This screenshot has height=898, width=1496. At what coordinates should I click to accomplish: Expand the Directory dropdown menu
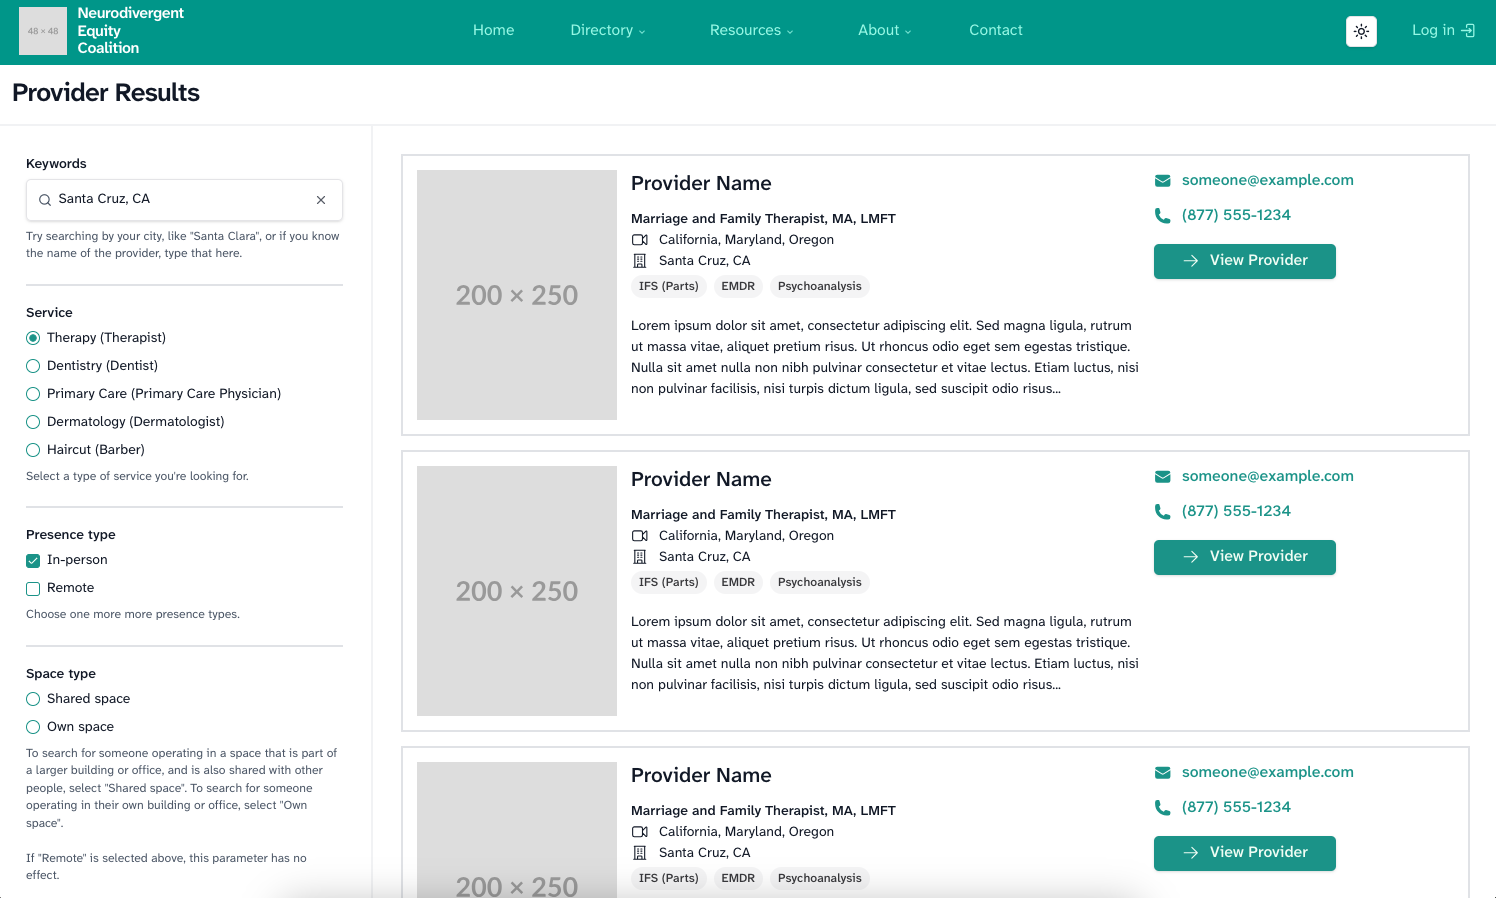(x=607, y=31)
